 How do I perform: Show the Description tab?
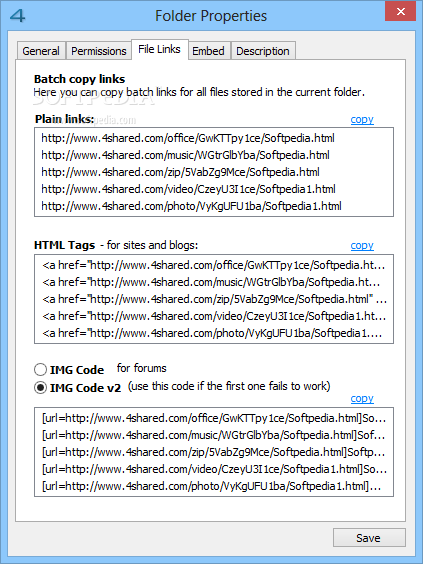[x=263, y=51]
